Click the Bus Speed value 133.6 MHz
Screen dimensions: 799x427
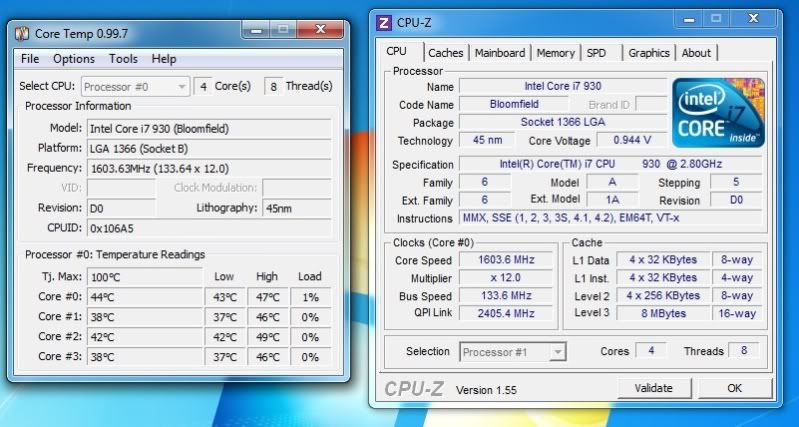pos(506,296)
